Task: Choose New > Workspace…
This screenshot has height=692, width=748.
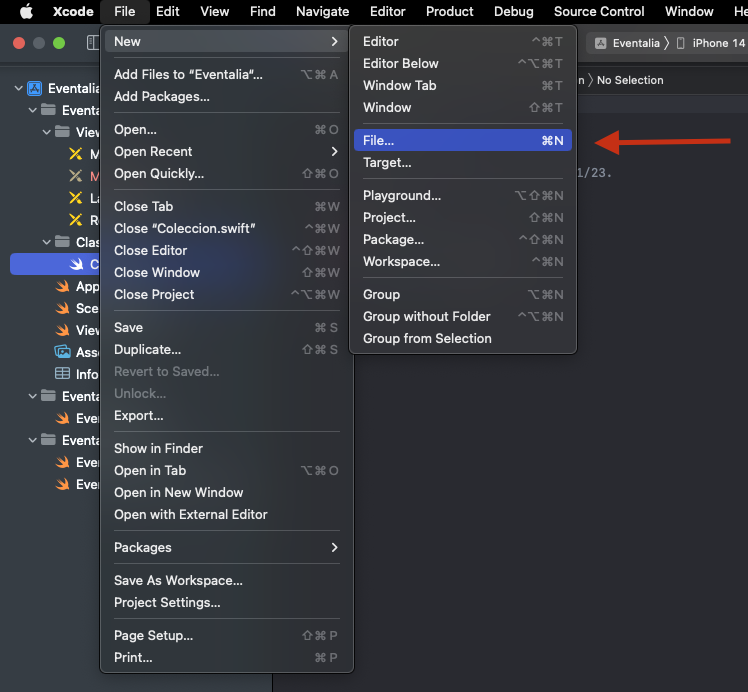Action: (x=463, y=261)
